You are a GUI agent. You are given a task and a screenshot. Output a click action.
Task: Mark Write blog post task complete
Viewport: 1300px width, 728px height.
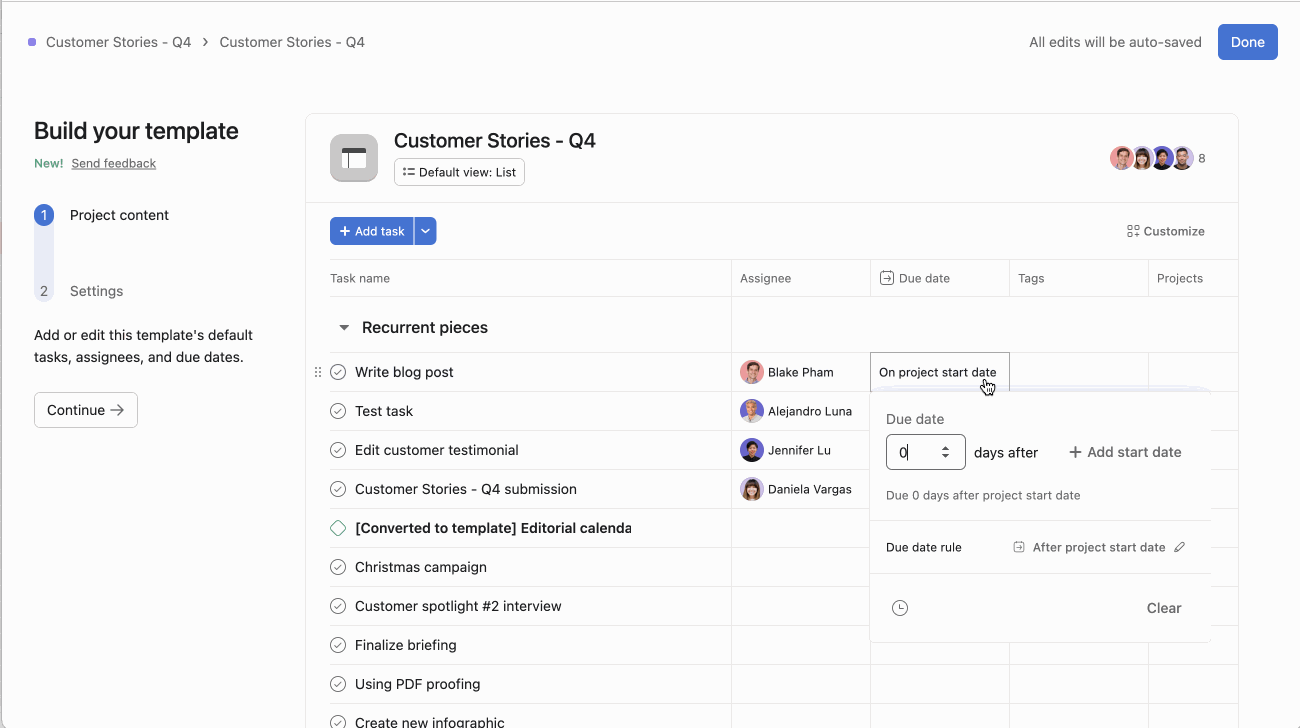(x=338, y=372)
